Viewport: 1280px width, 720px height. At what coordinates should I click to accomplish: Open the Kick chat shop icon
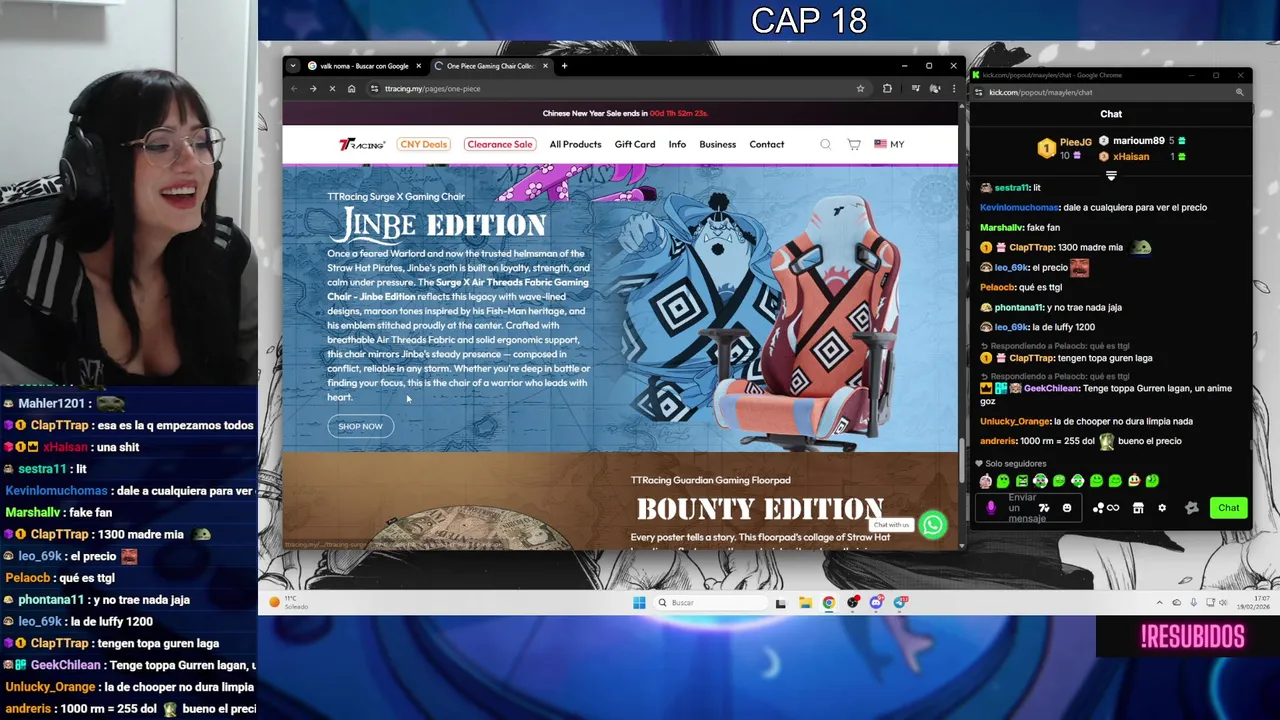pos(1138,508)
